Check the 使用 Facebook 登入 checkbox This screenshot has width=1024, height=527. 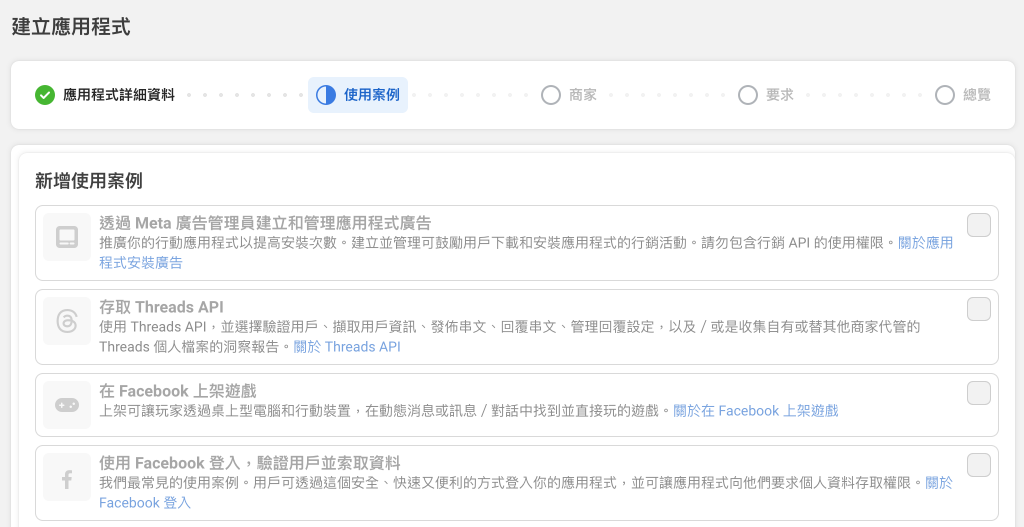pyautogui.click(x=979, y=466)
